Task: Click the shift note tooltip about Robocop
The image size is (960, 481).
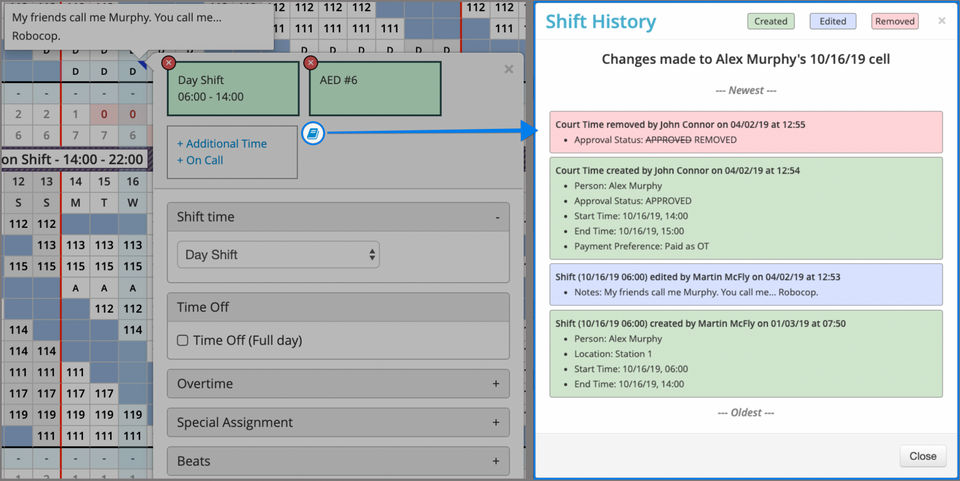Action: tap(139, 26)
